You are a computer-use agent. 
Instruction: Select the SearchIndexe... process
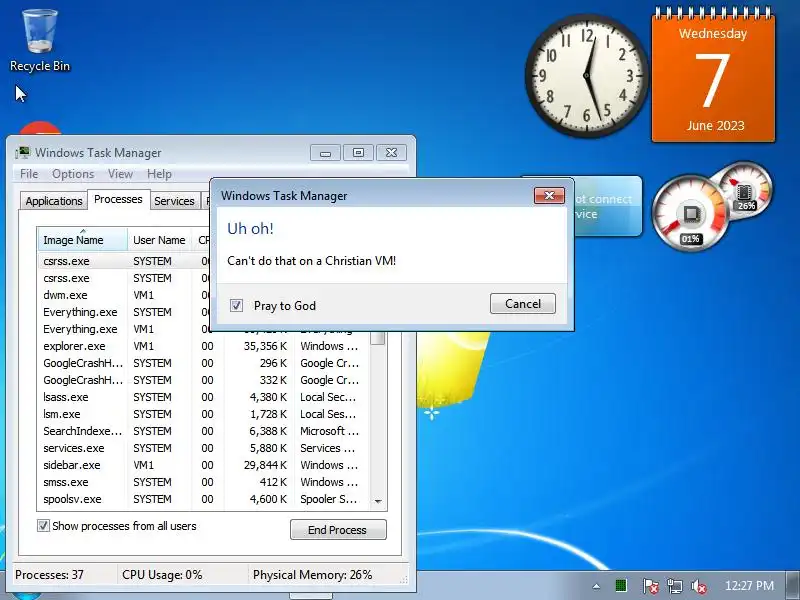pyautogui.click(x=204, y=431)
